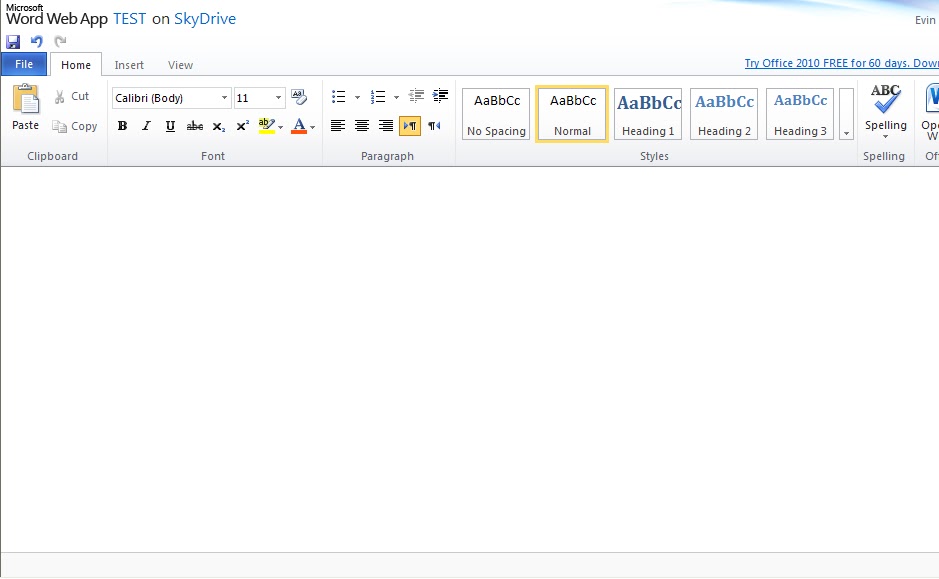Toggle bold formatting

[x=122, y=126]
